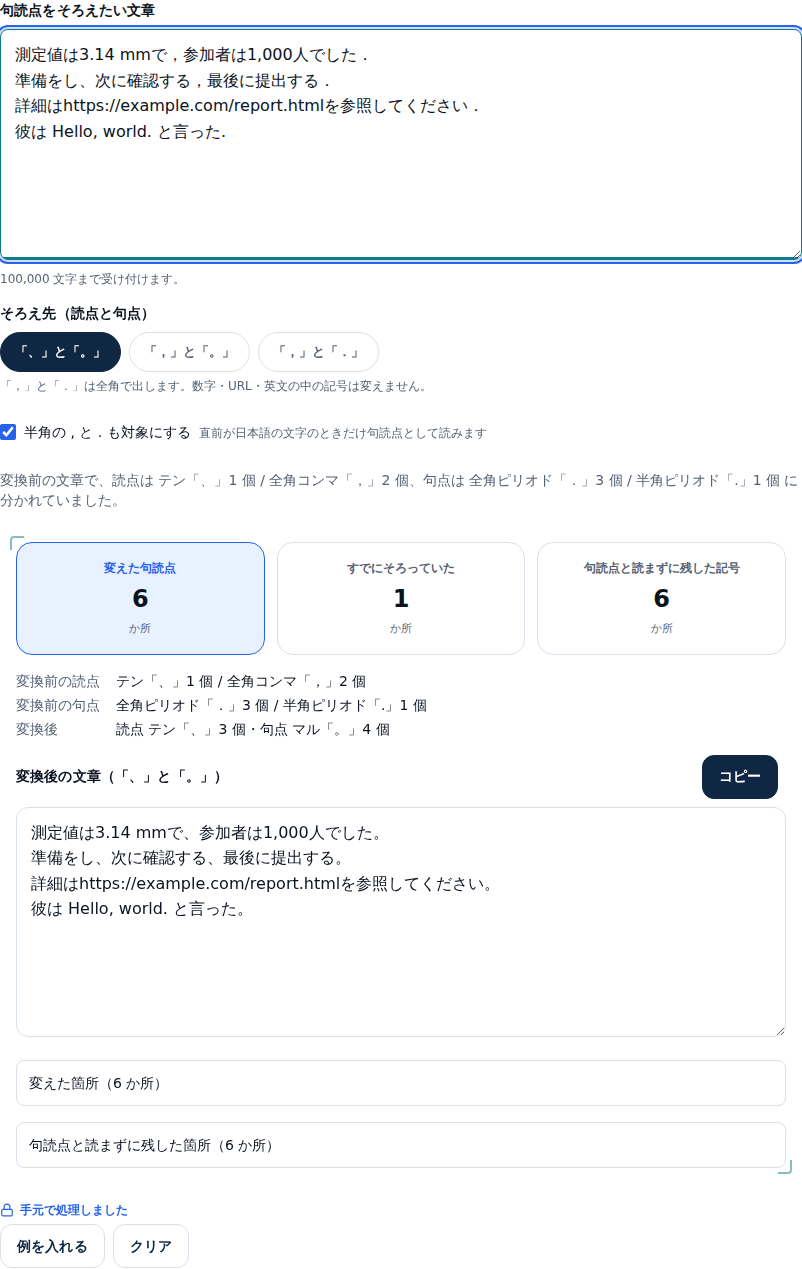This screenshot has width=802, height=1269.
Task: Click the 変換前の句点 row label
Action: pyautogui.click(x=58, y=705)
